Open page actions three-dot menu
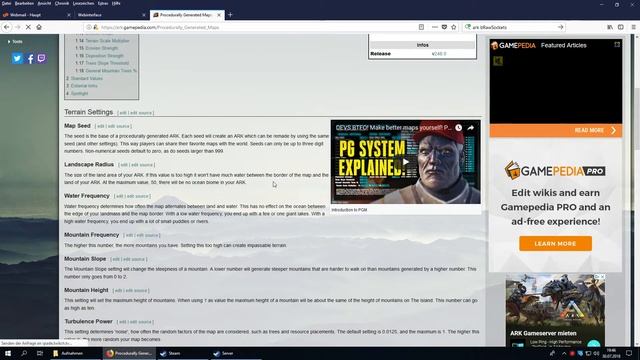 435,27
